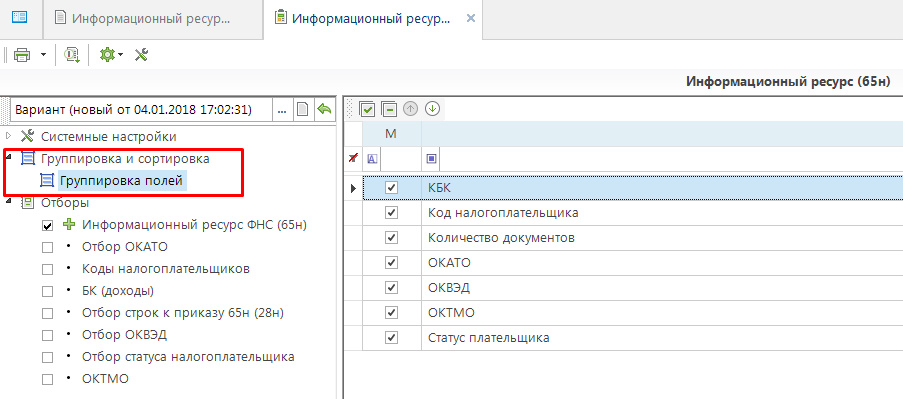The width and height of the screenshot is (903, 399).
Task: Select Коды налогоплательщиков label
Action: click(166, 269)
